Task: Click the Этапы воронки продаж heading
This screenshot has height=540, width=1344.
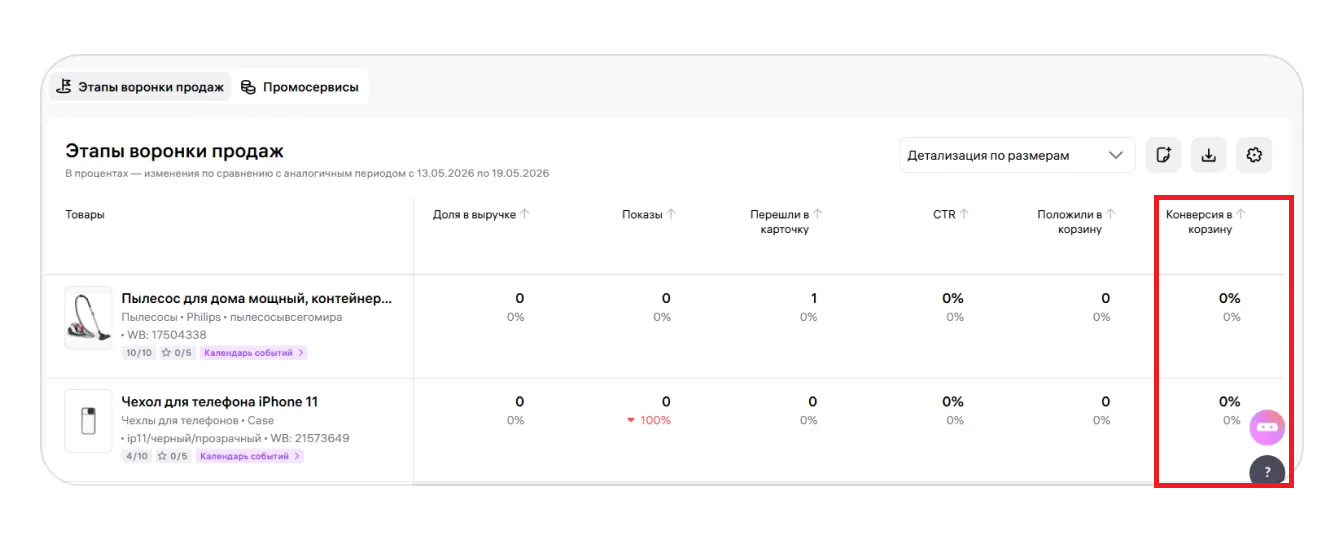Action: [175, 151]
